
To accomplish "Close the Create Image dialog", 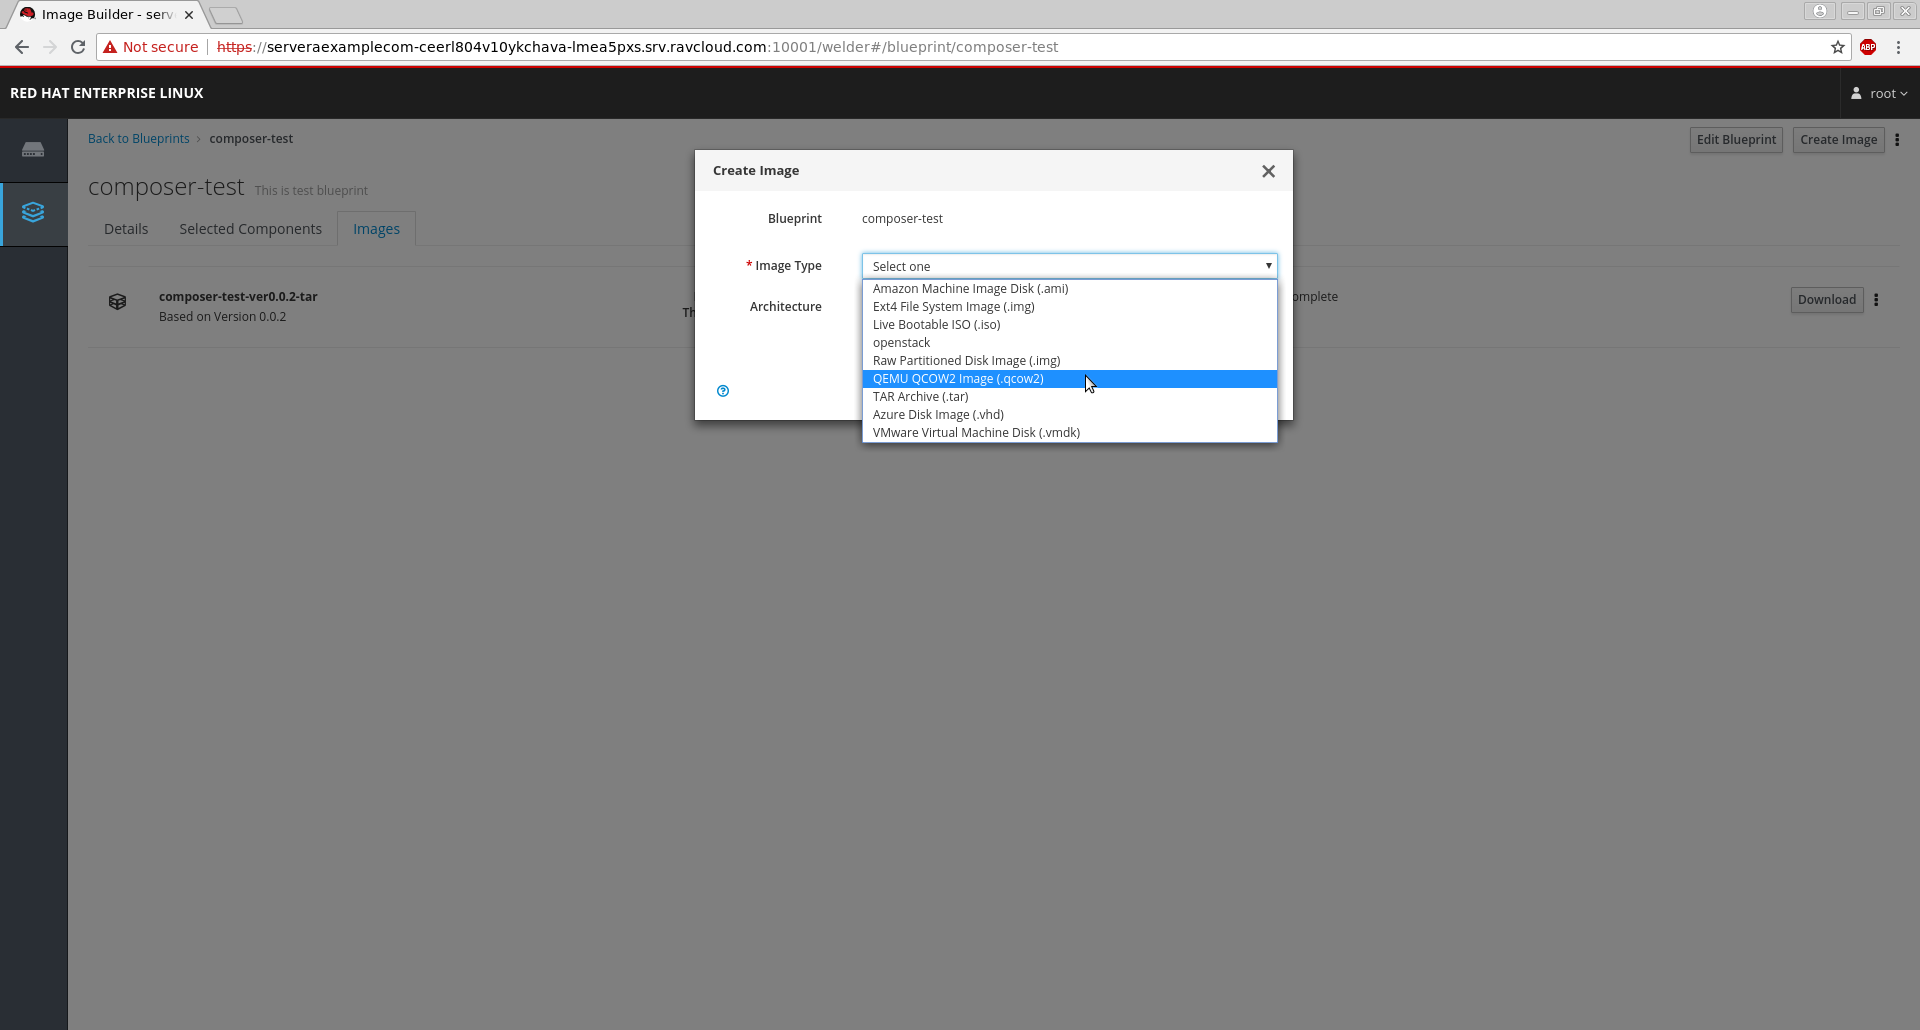I will point(1268,171).
